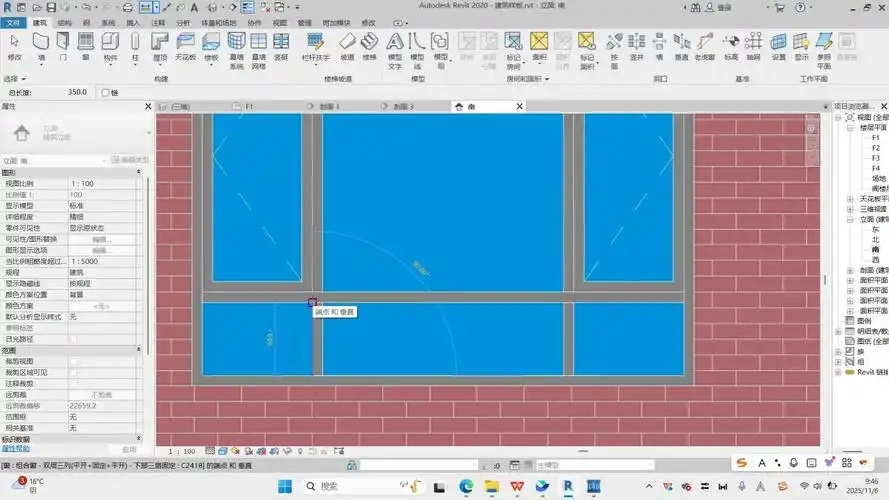
Task: Toggle the 注释裁剪 checkbox
Action: (x=74, y=384)
